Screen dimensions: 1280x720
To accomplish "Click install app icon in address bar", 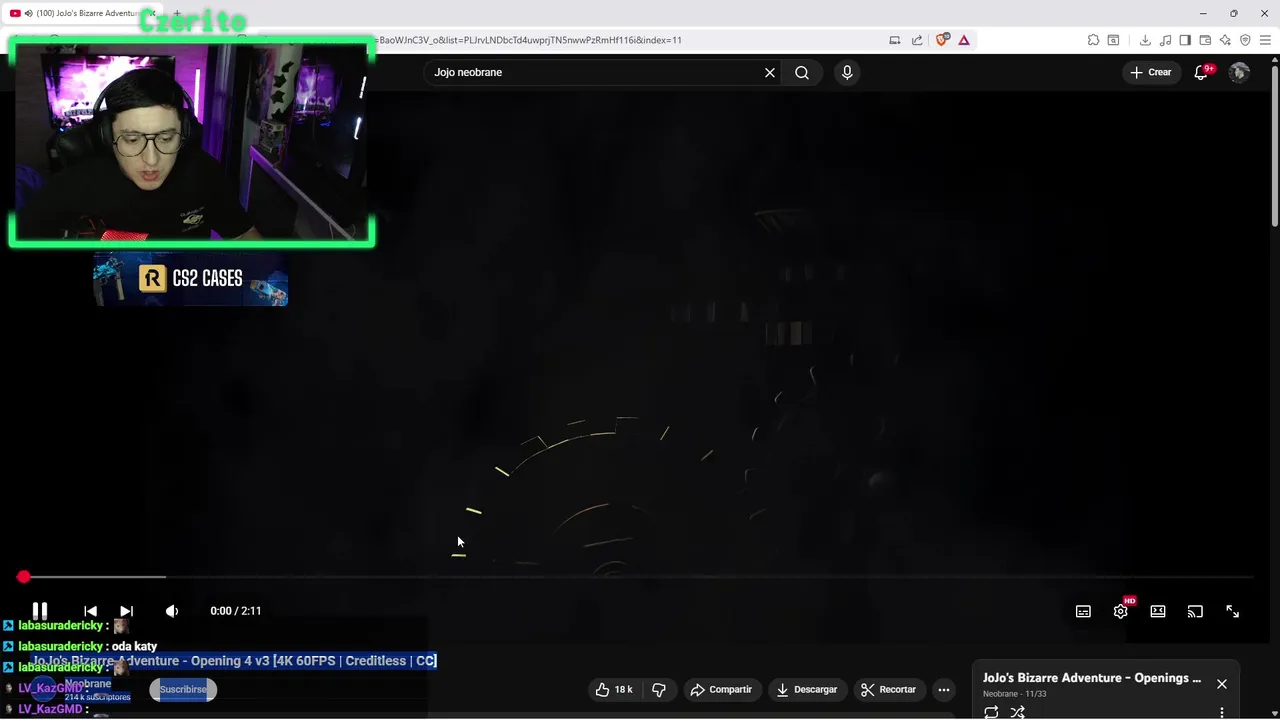I will (895, 40).
